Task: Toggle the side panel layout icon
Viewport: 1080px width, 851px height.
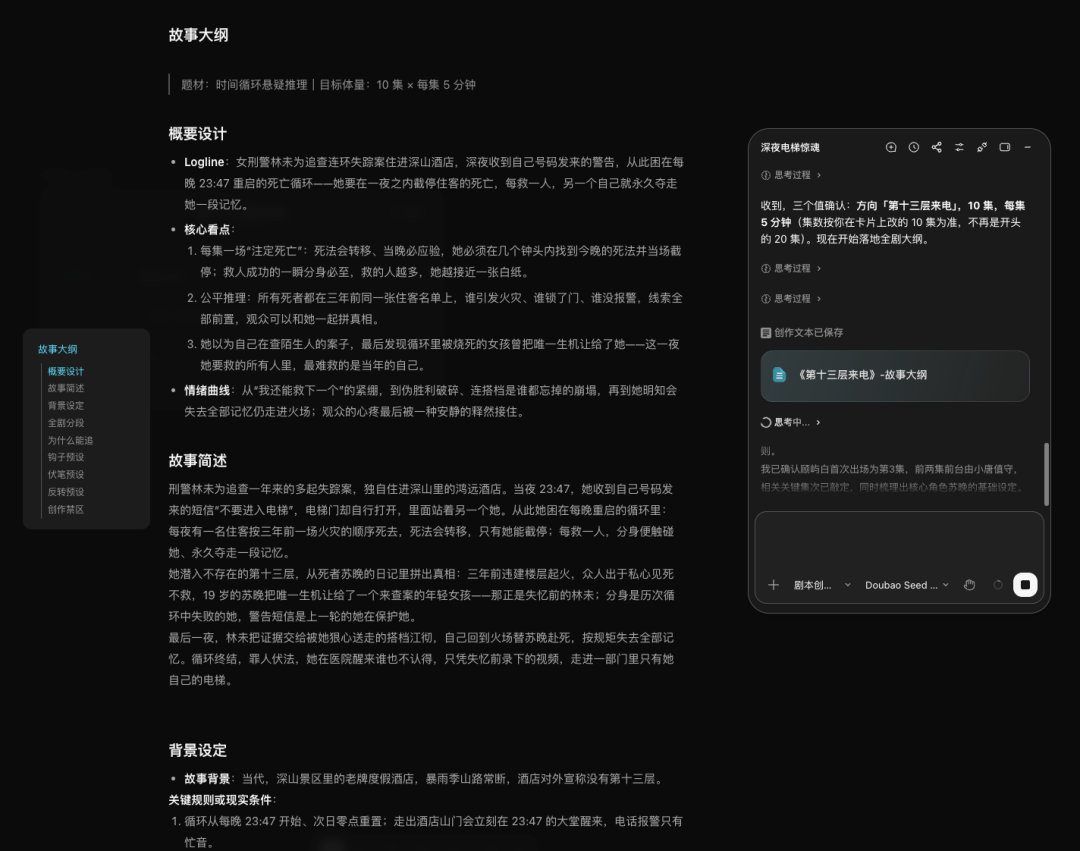Action: (1004, 147)
